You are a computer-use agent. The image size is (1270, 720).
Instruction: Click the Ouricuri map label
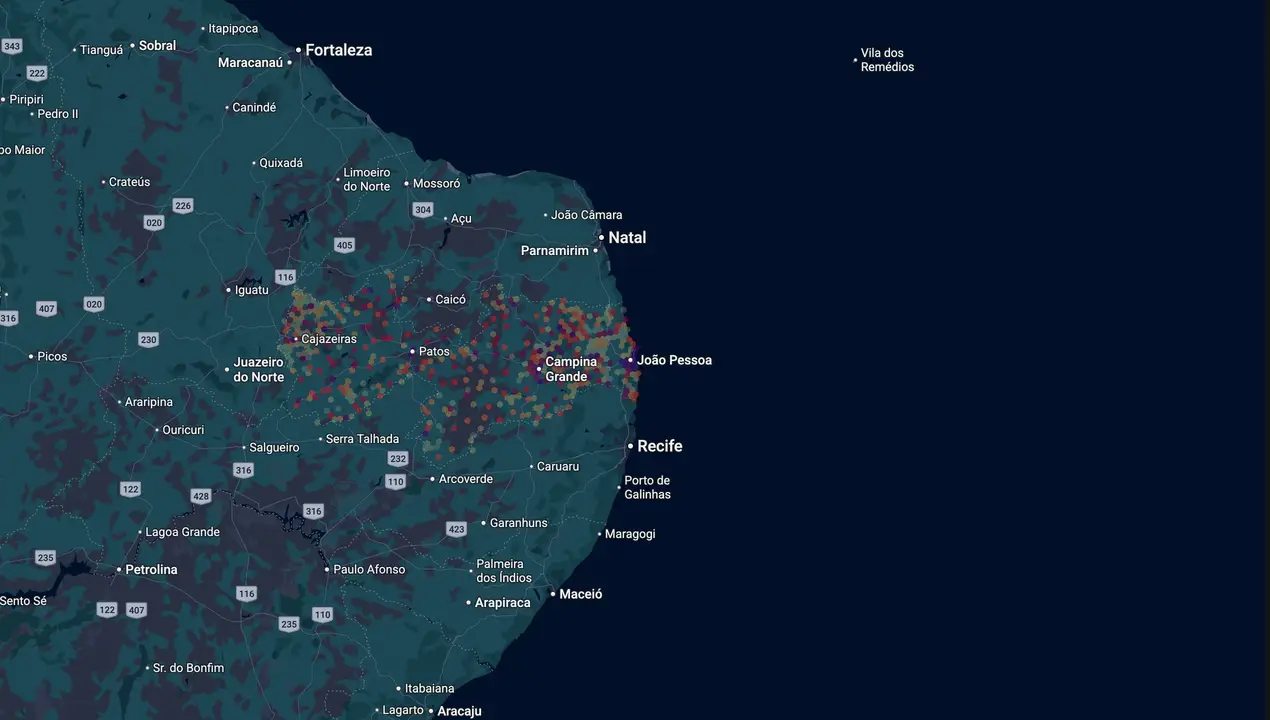(x=183, y=430)
